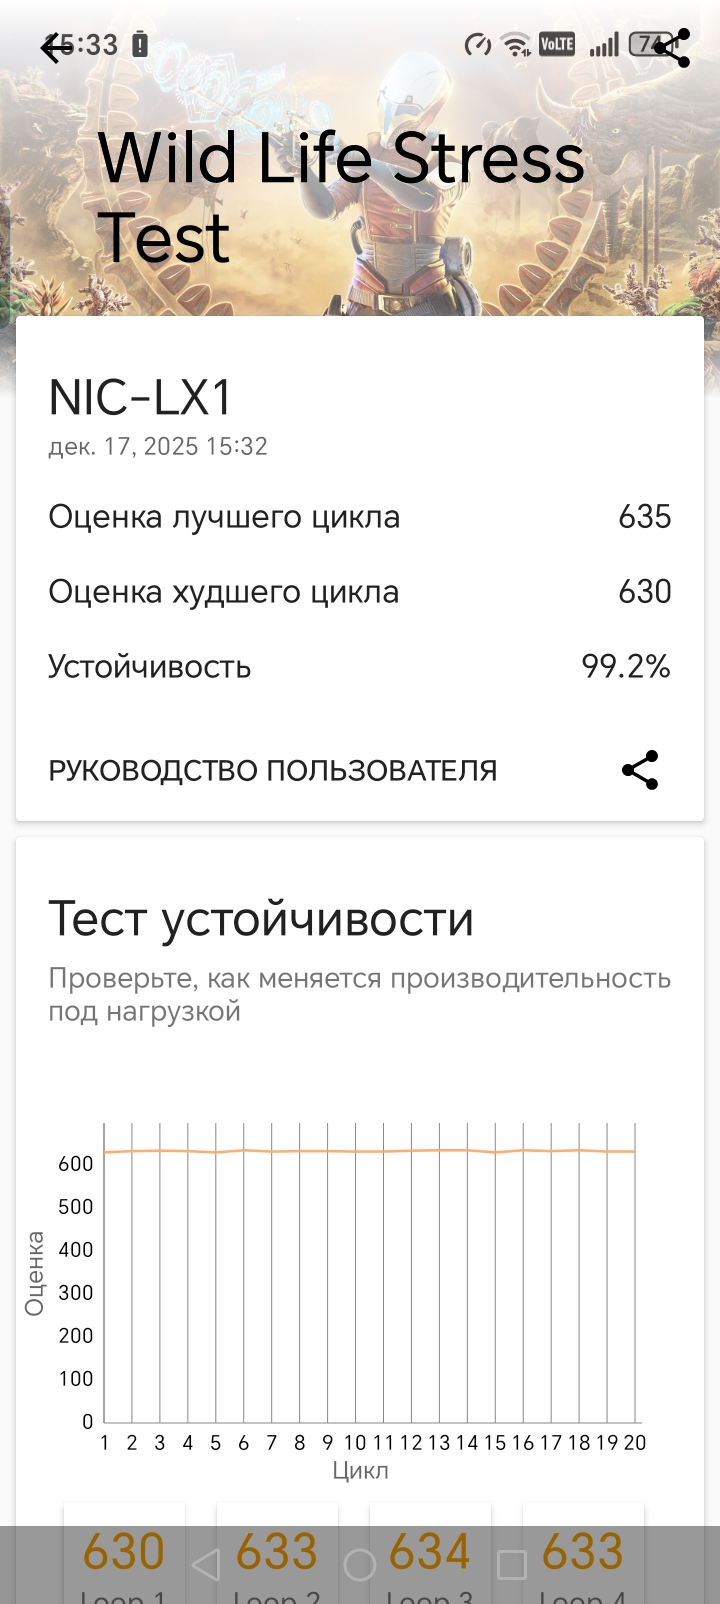Tap cycle 10 on the chart axis
The width and height of the screenshot is (720, 1604).
coord(355,1442)
